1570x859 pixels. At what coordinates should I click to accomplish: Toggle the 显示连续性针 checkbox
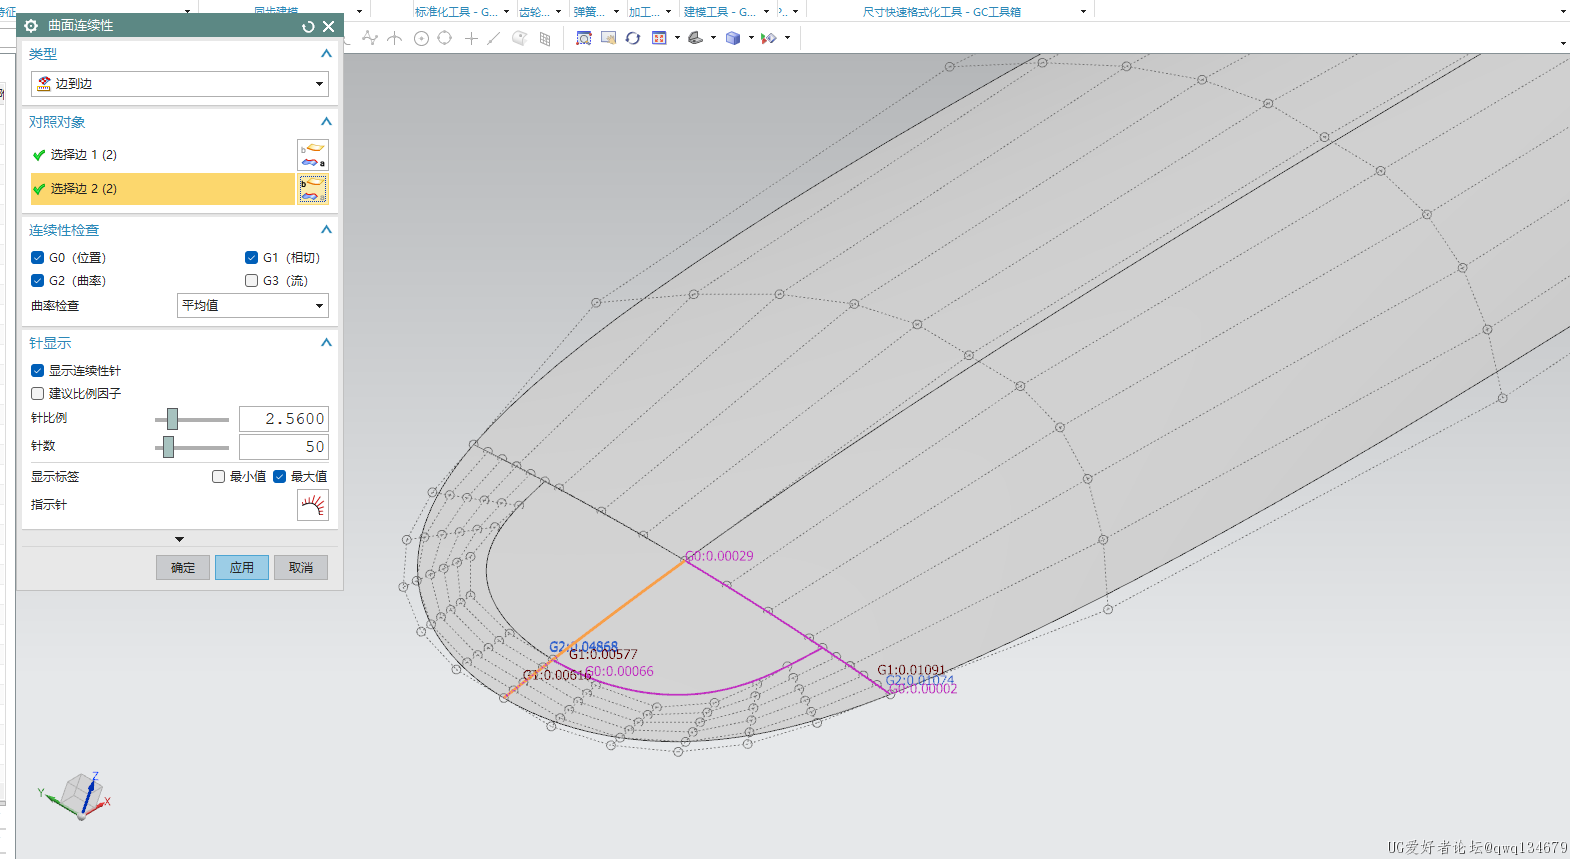click(38, 371)
